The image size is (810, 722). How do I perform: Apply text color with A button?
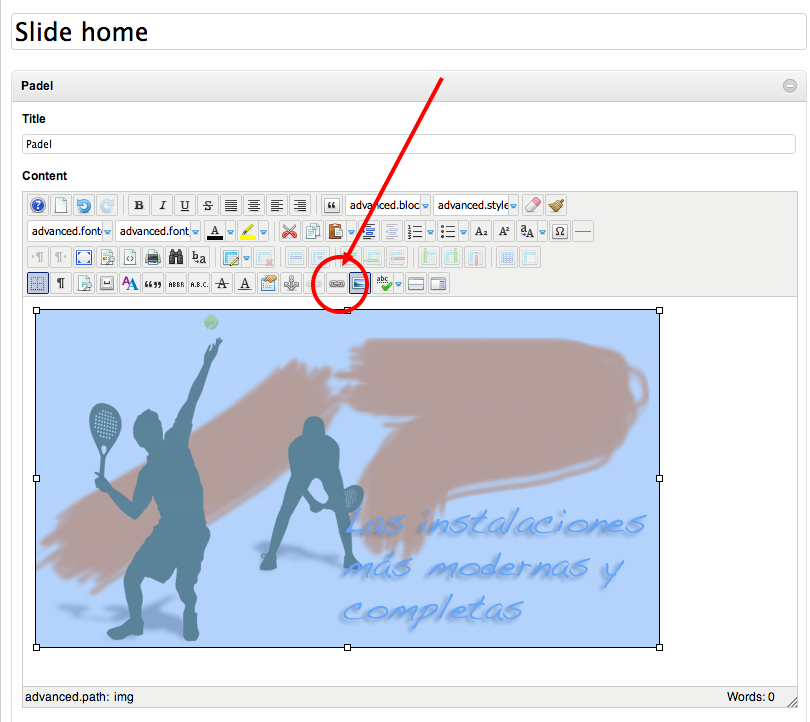coord(215,231)
